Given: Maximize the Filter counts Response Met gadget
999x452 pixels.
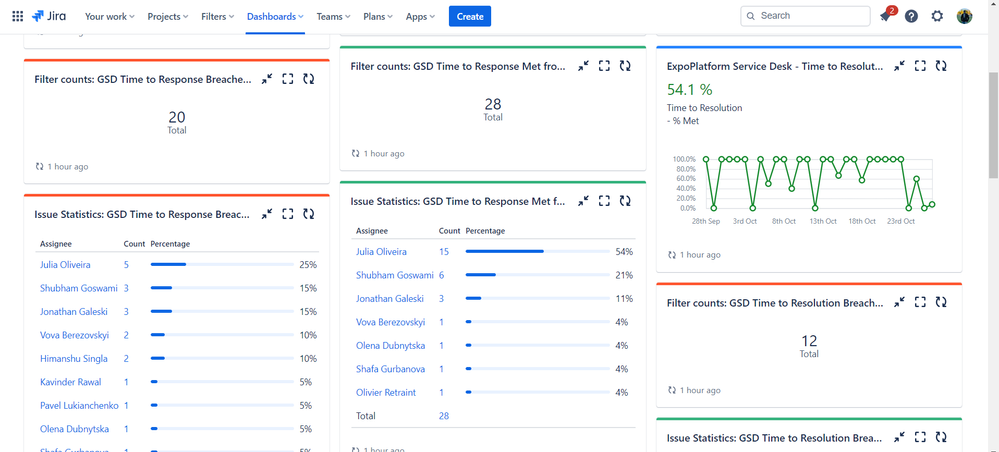Looking at the screenshot, I should 605,66.
